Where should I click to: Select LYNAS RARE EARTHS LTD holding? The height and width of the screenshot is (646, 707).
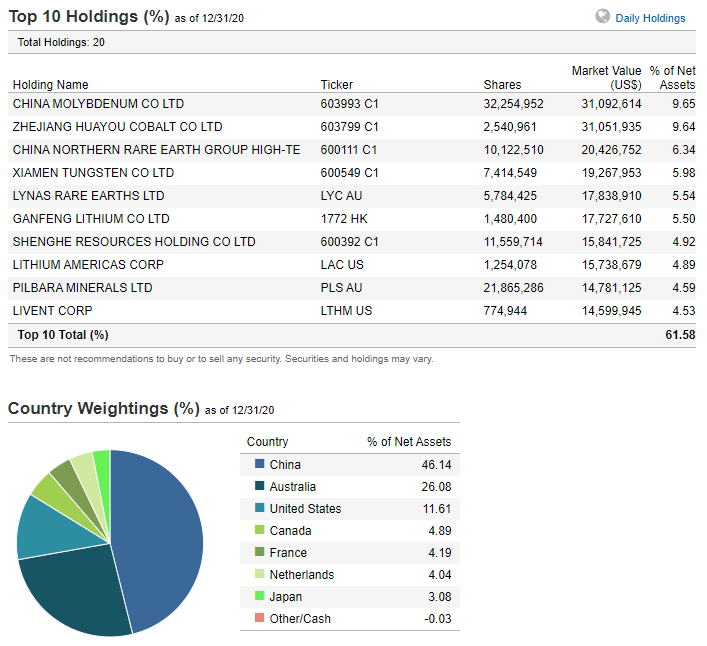(x=88, y=196)
